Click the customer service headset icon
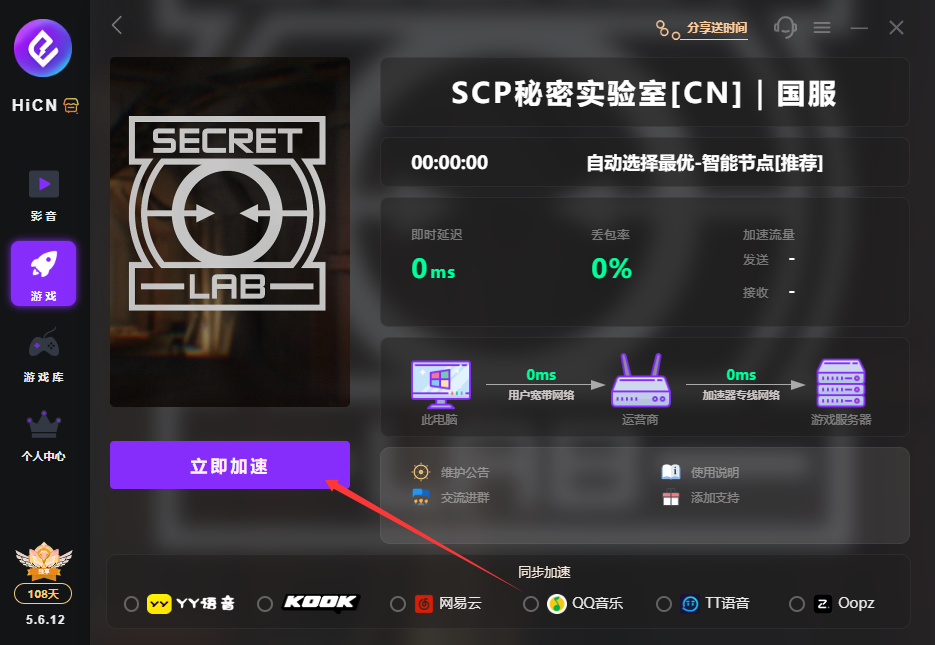The image size is (935, 645). coord(785,27)
